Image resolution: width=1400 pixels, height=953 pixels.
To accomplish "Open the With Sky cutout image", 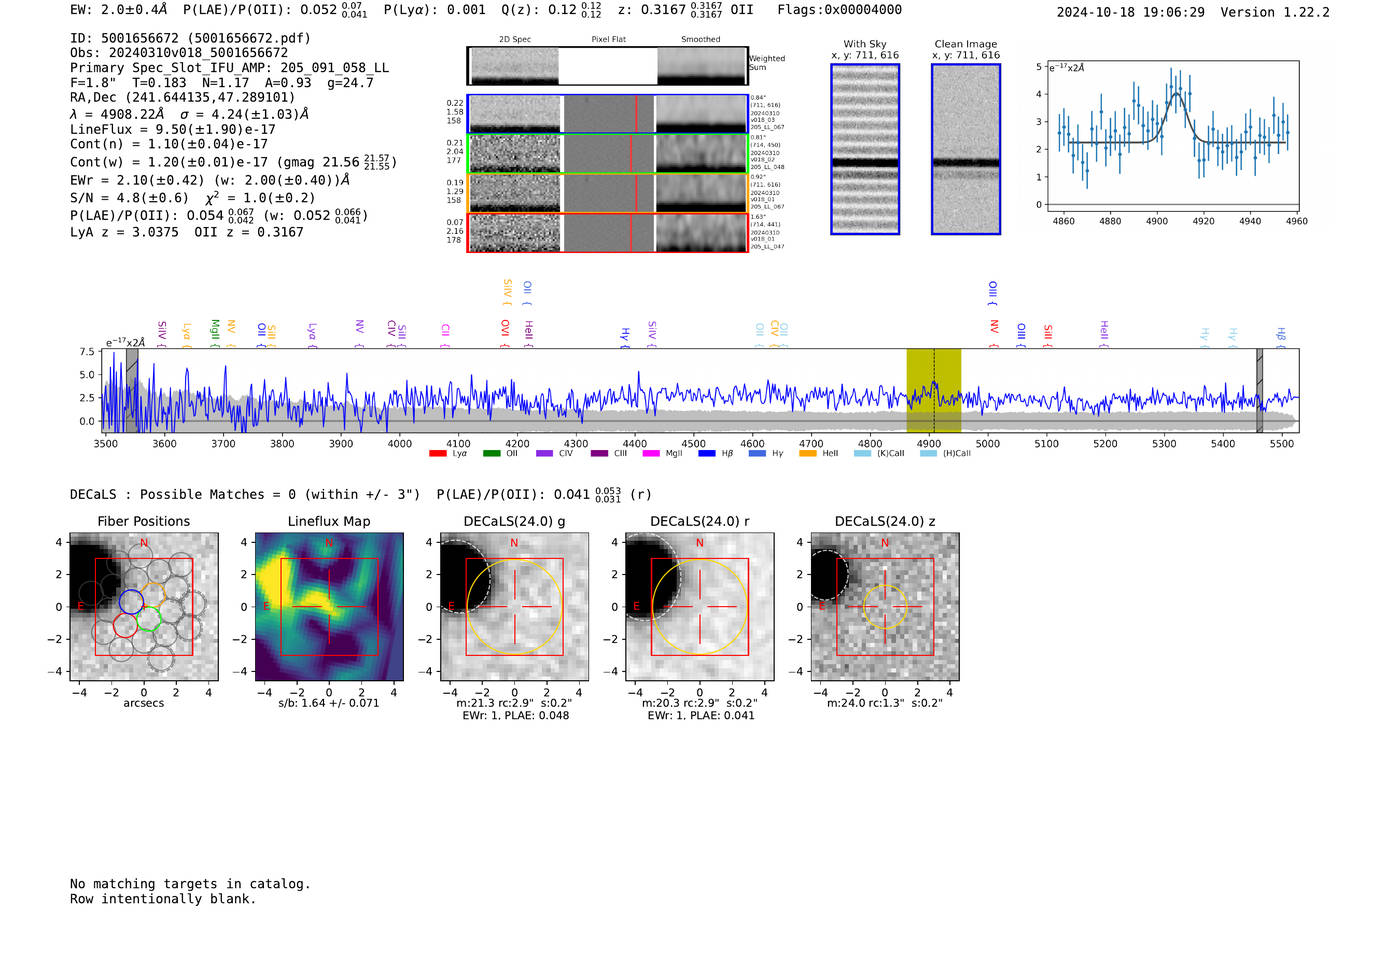I will pyautogui.click(x=865, y=149).
